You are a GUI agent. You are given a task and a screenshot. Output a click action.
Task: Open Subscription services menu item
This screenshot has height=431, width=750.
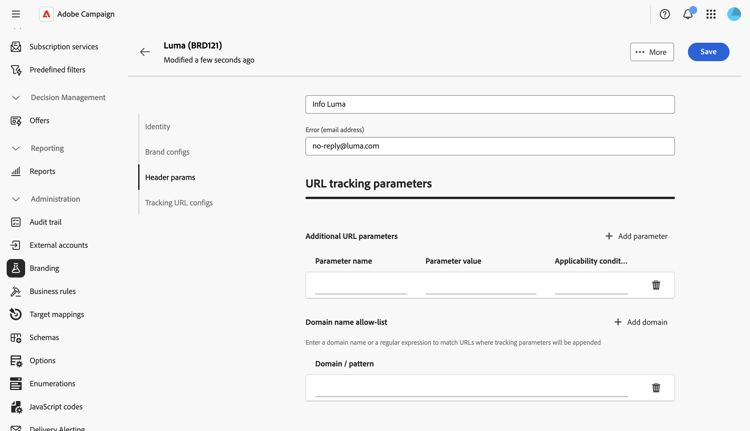pos(64,46)
